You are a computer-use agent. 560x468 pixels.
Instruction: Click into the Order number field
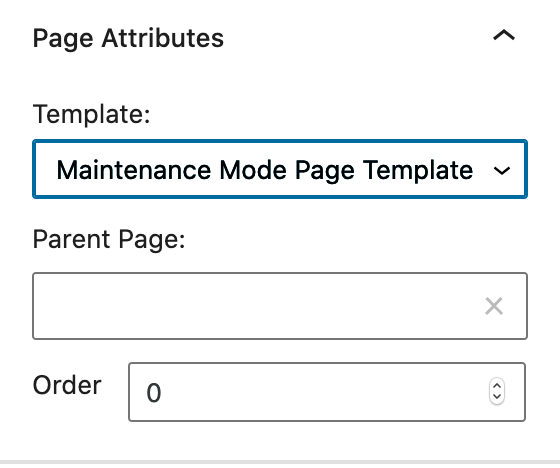point(327,392)
